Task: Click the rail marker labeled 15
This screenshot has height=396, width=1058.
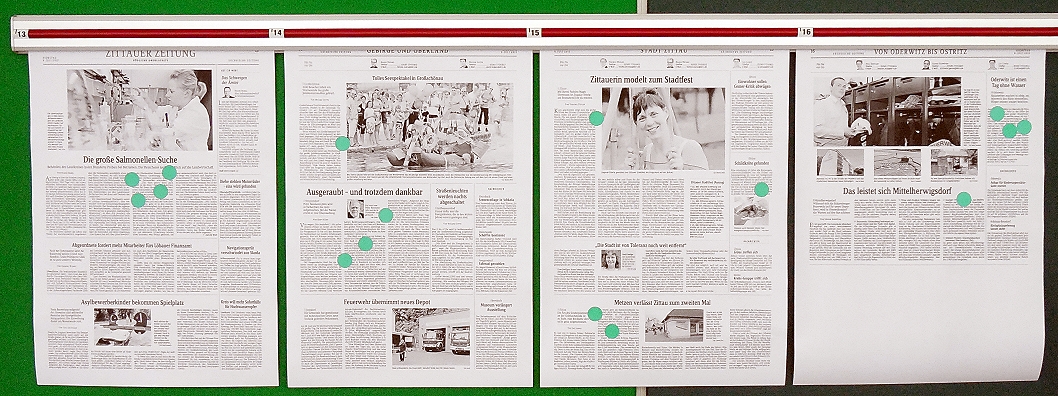Action: point(534,32)
